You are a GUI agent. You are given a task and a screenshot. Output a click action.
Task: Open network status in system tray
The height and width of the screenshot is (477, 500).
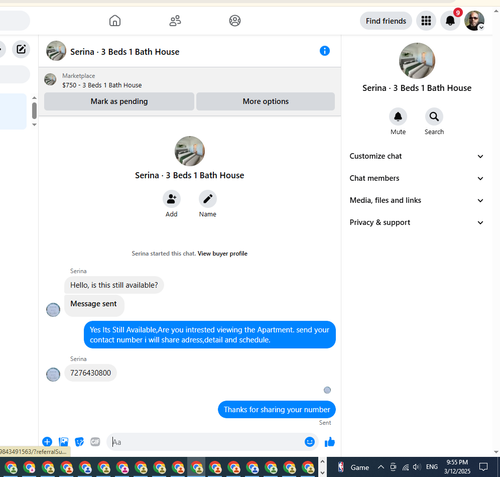tap(405, 467)
